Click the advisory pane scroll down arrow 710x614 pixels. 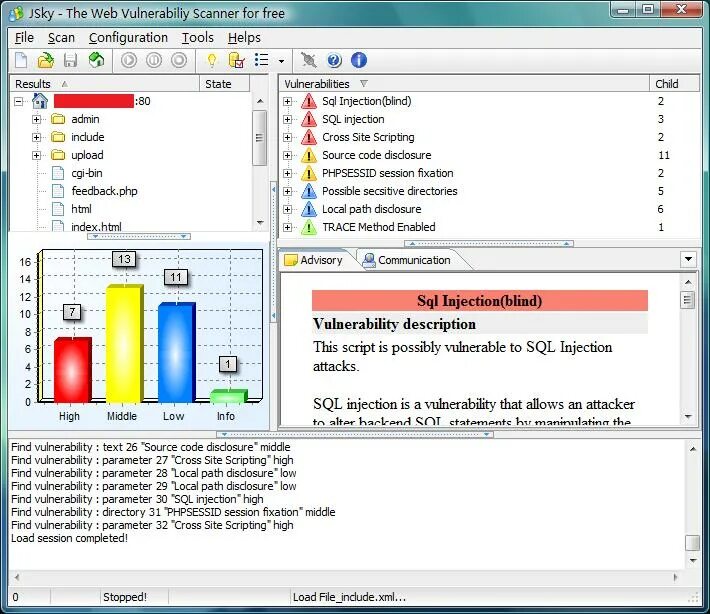[688, 417]
